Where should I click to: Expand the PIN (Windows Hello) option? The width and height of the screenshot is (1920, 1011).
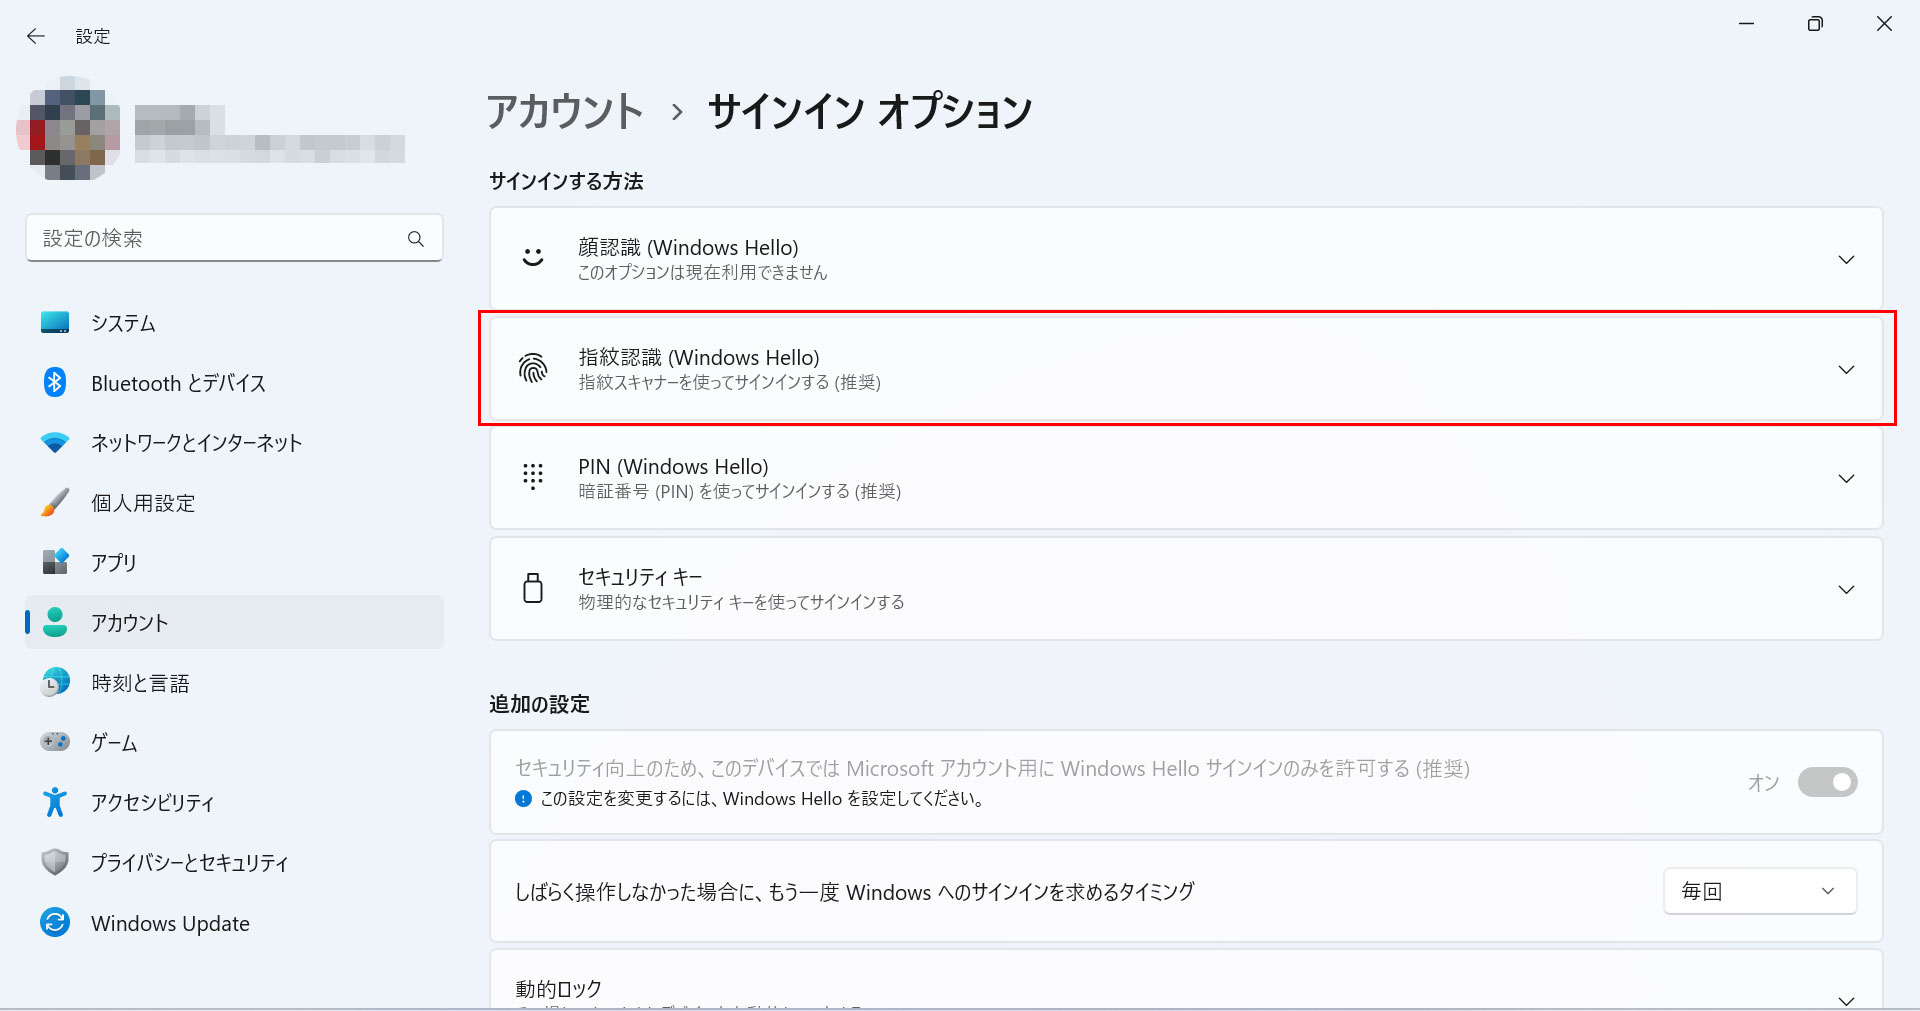click(x=1186, y=478)
